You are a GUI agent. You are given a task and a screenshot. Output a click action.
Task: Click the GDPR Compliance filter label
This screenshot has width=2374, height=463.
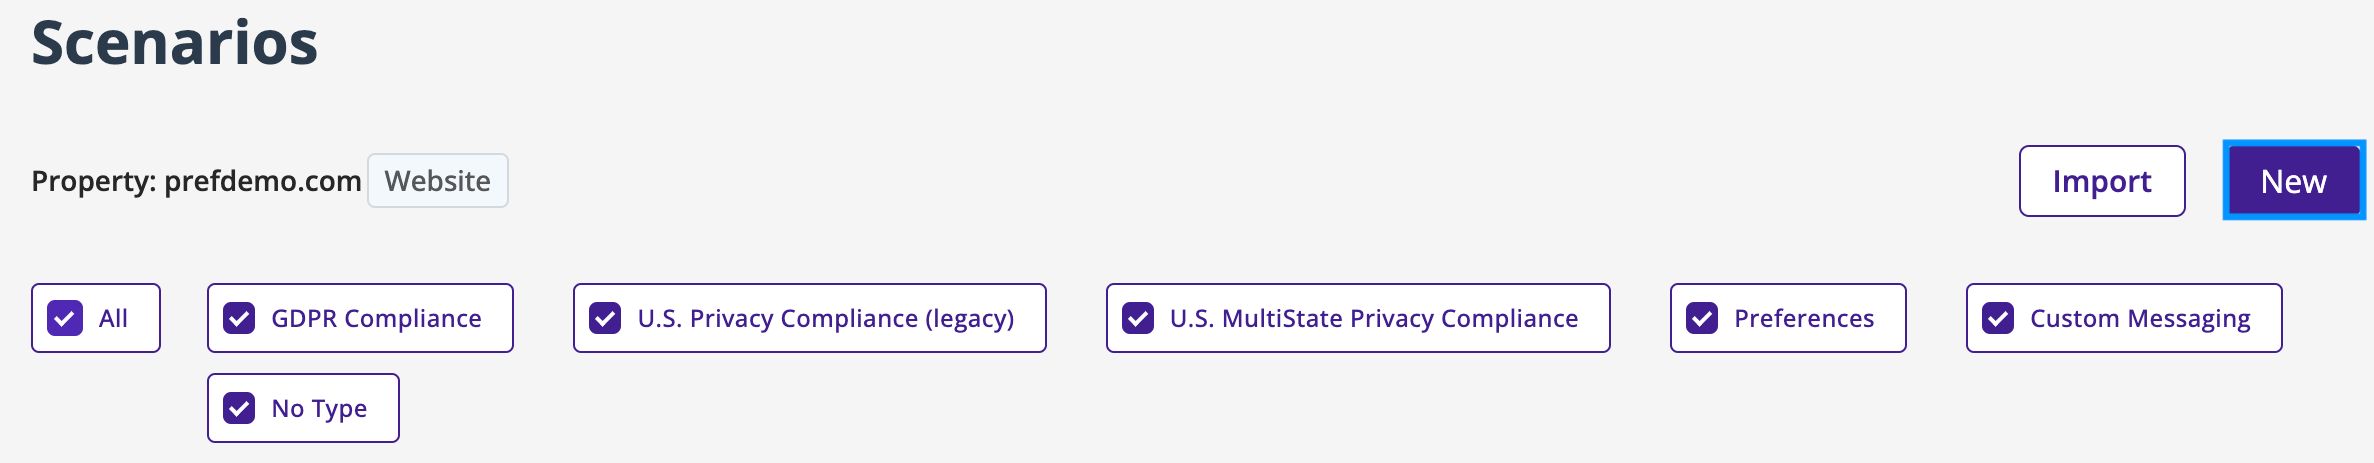(x=376, y=318)
